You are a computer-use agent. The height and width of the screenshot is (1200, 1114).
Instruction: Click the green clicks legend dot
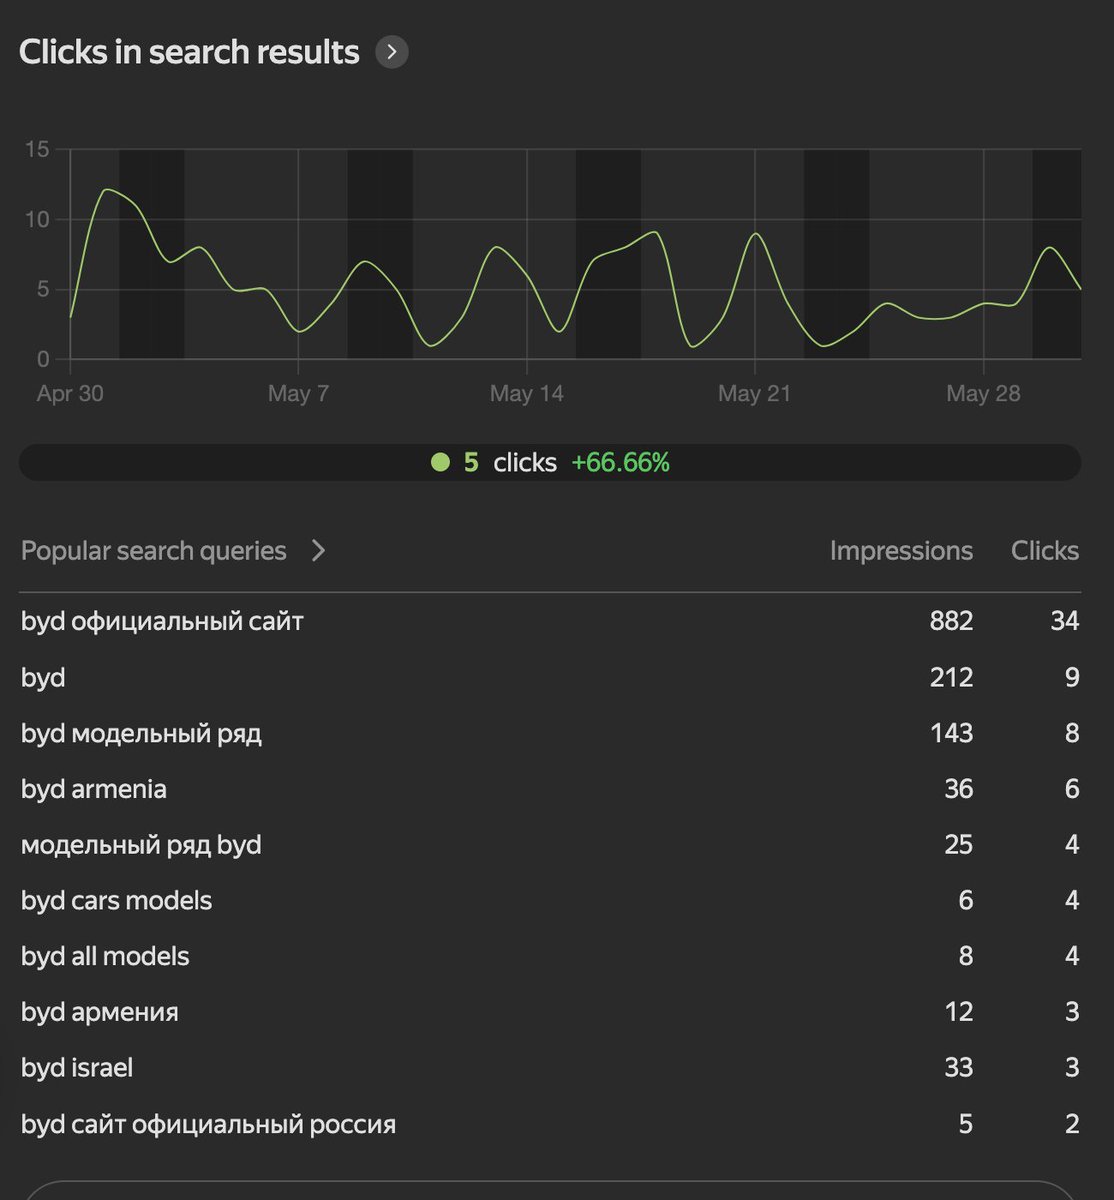click(x=440, y=462)
